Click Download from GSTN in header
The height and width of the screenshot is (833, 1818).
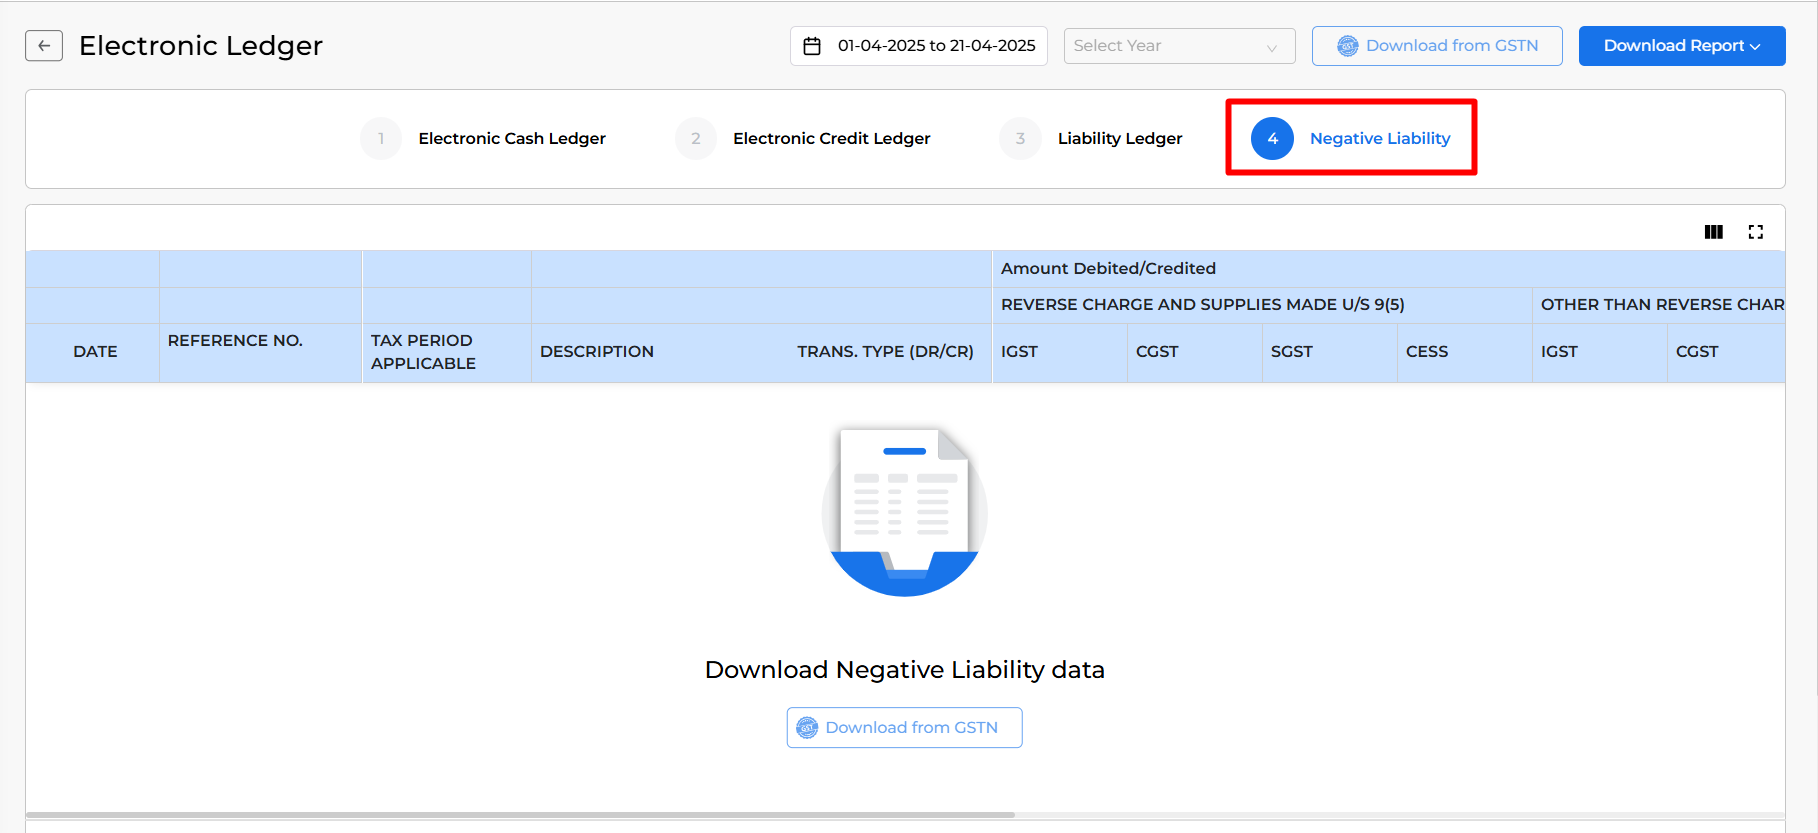click(x=1436, y=46)
